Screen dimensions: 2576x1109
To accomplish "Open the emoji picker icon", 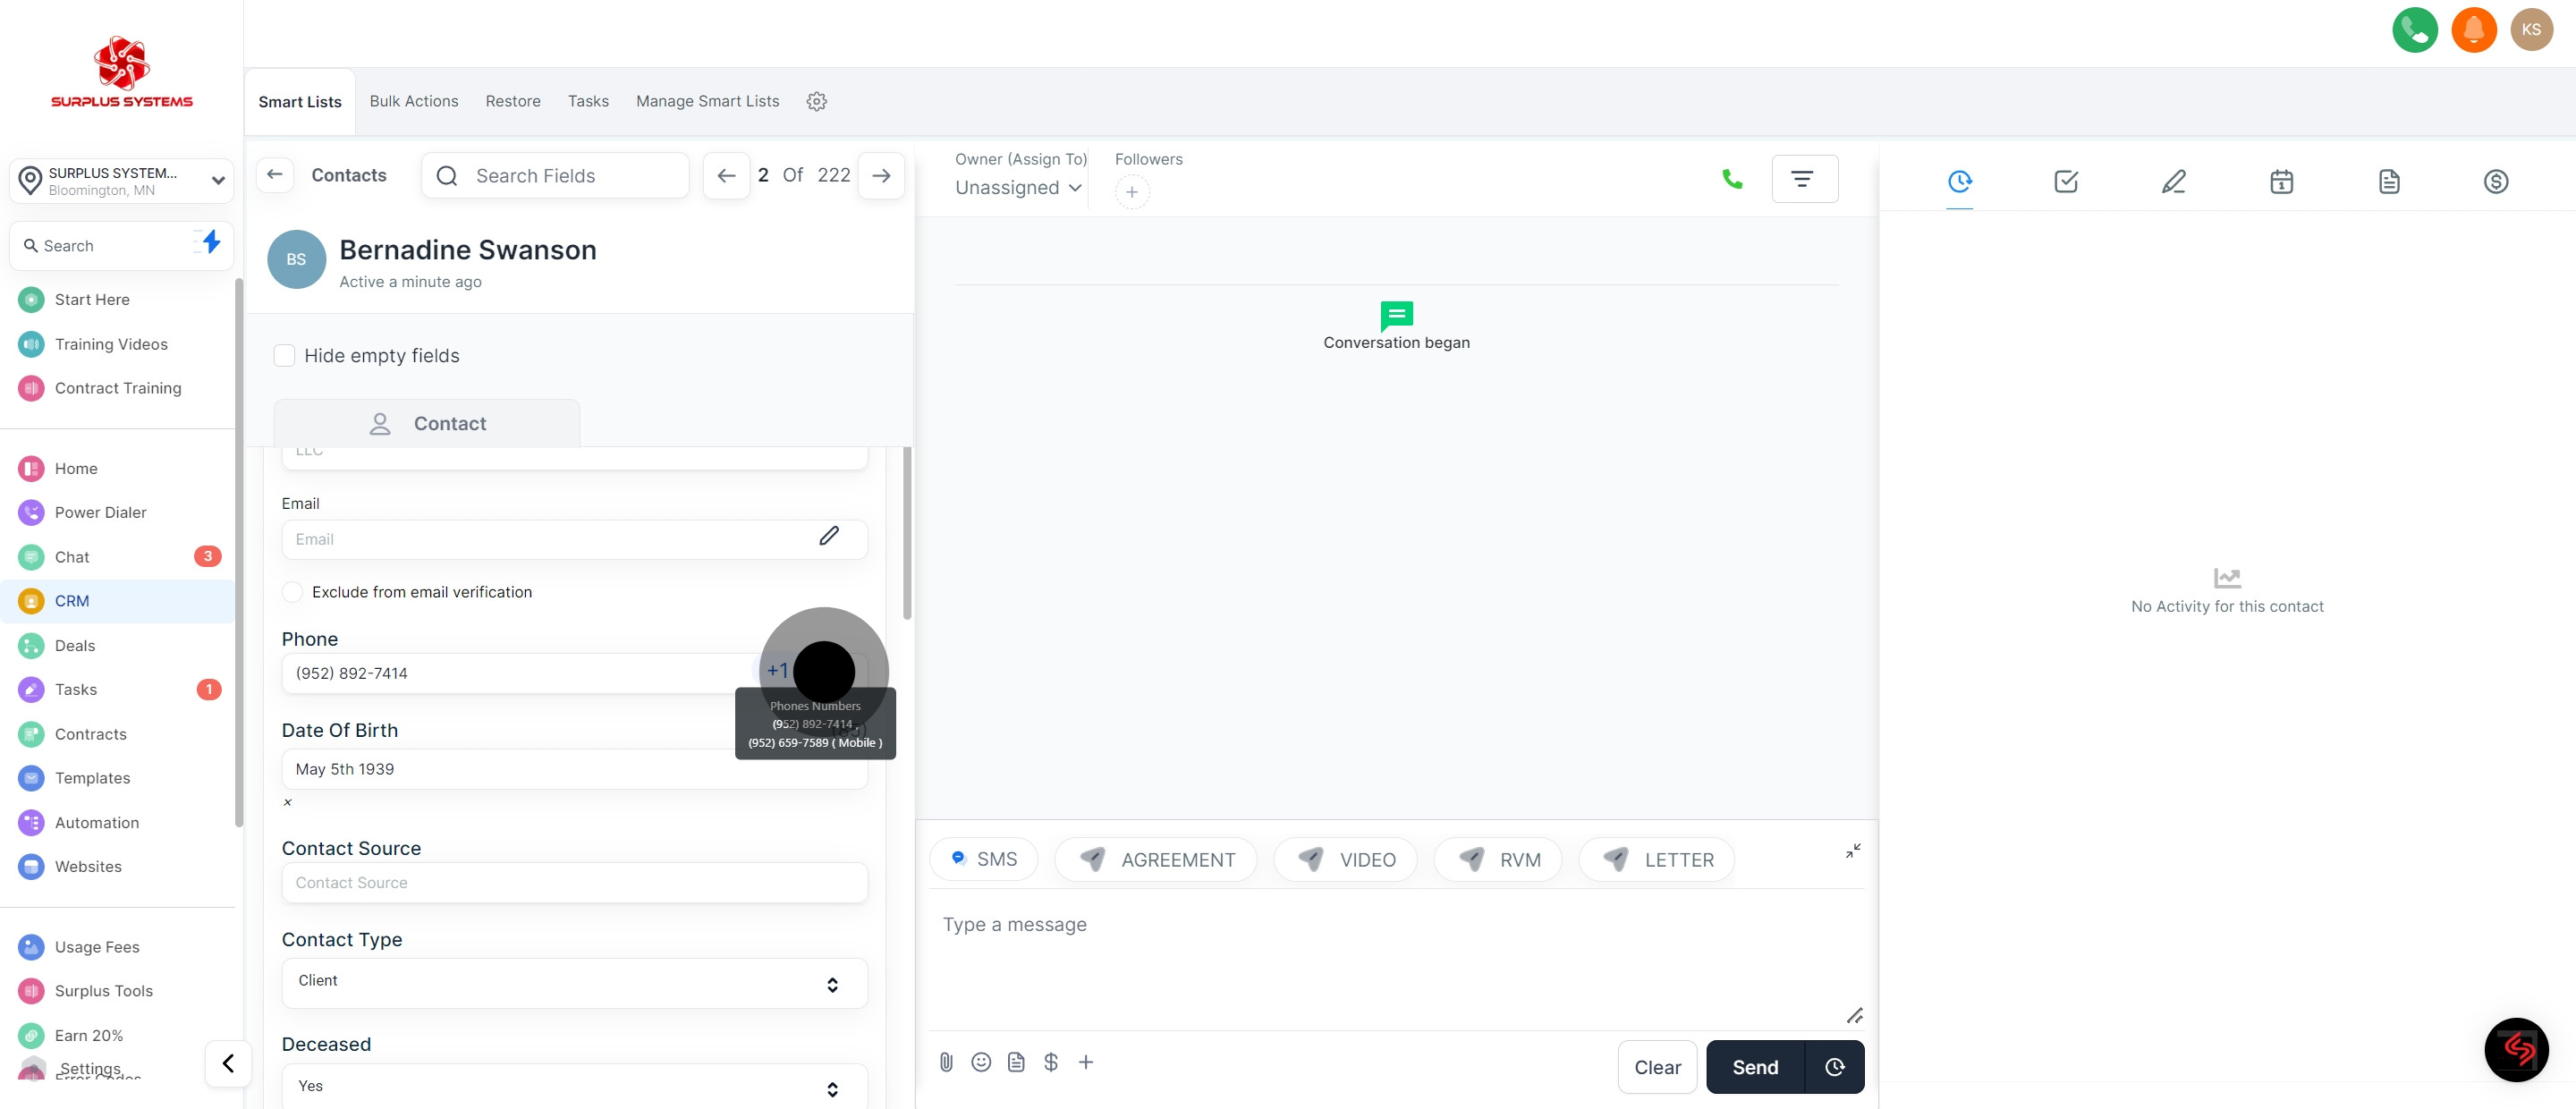I will pyautogui.click(x=981, y=1062).
